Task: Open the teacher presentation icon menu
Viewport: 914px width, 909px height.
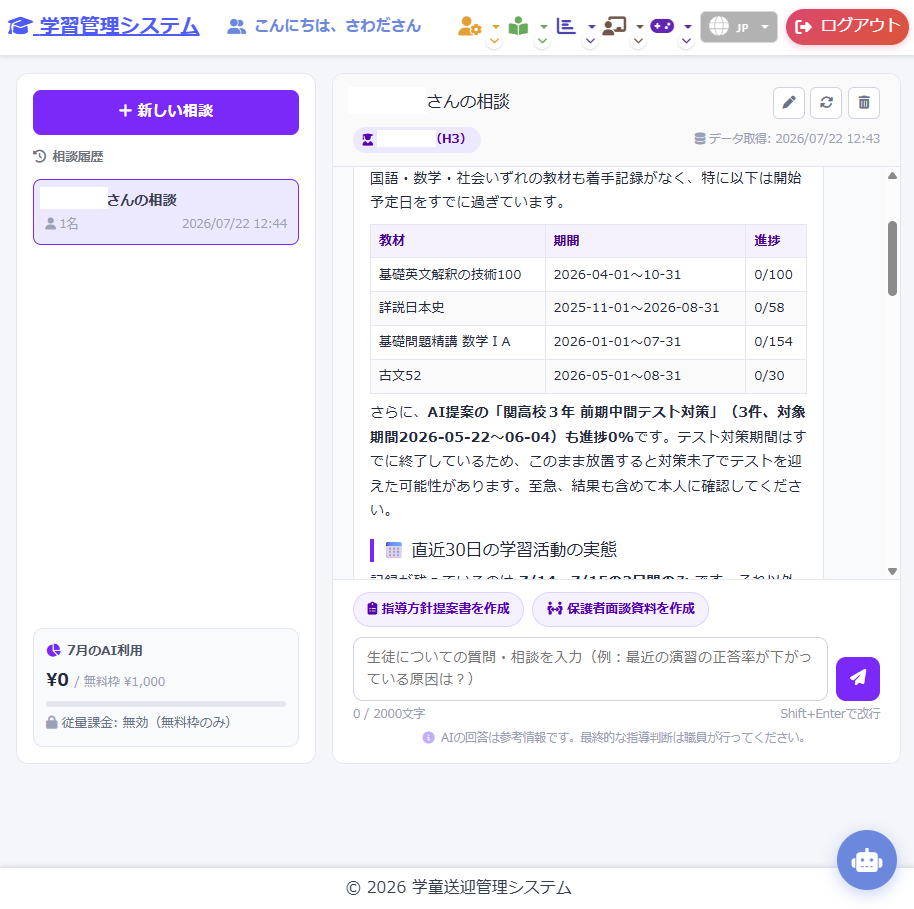Action: (614, 26)
